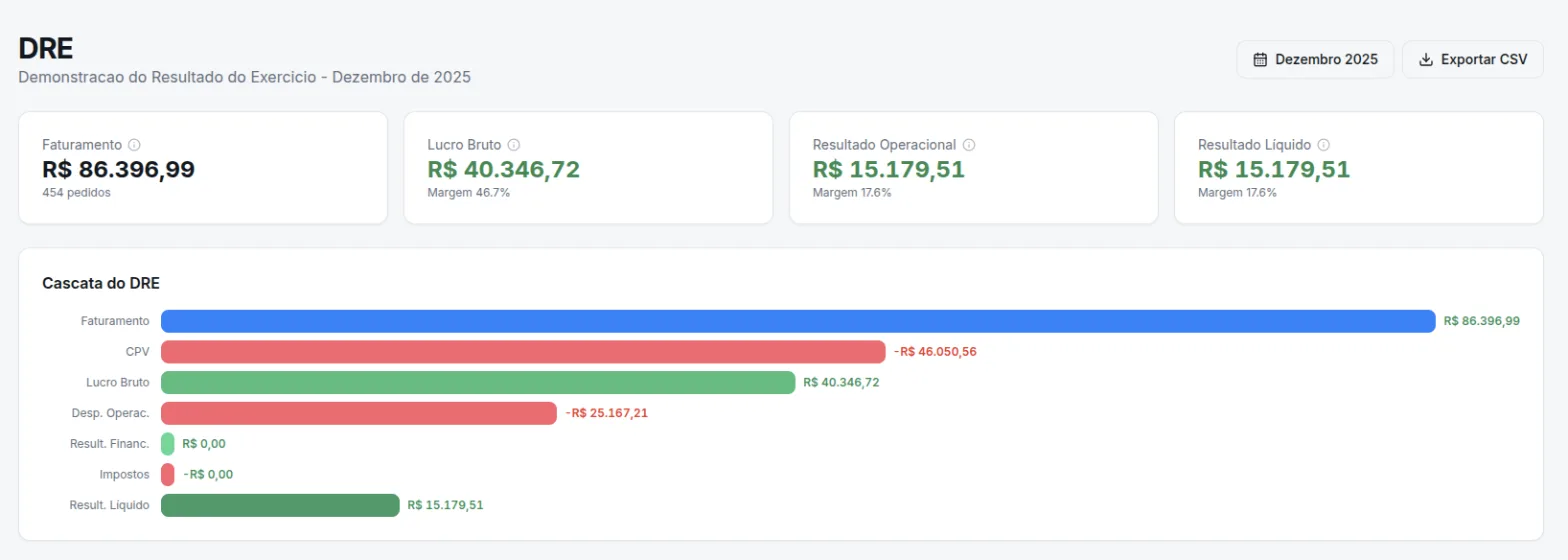Click the '-R$ 25.167,21' chart label
This screenshot has height=560, width=1568.
(x=607, y=413)
